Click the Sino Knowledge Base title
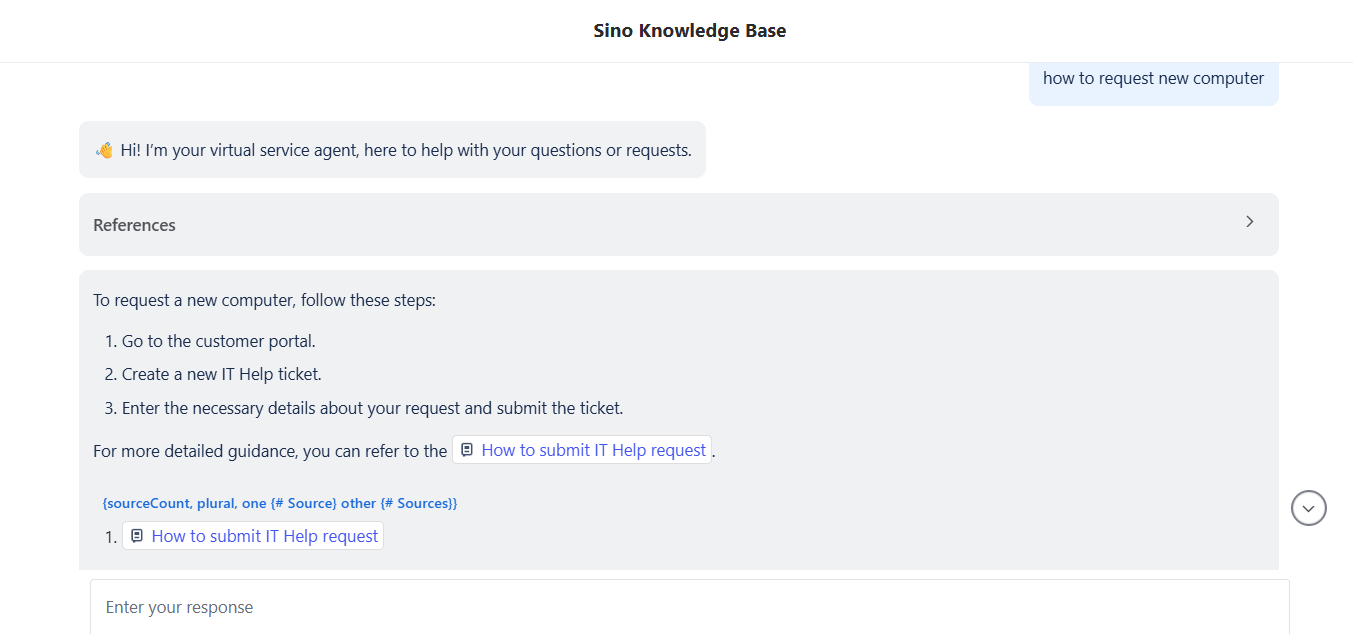Viewport: 1353px width, 634px height. click(x=690, y=31)
